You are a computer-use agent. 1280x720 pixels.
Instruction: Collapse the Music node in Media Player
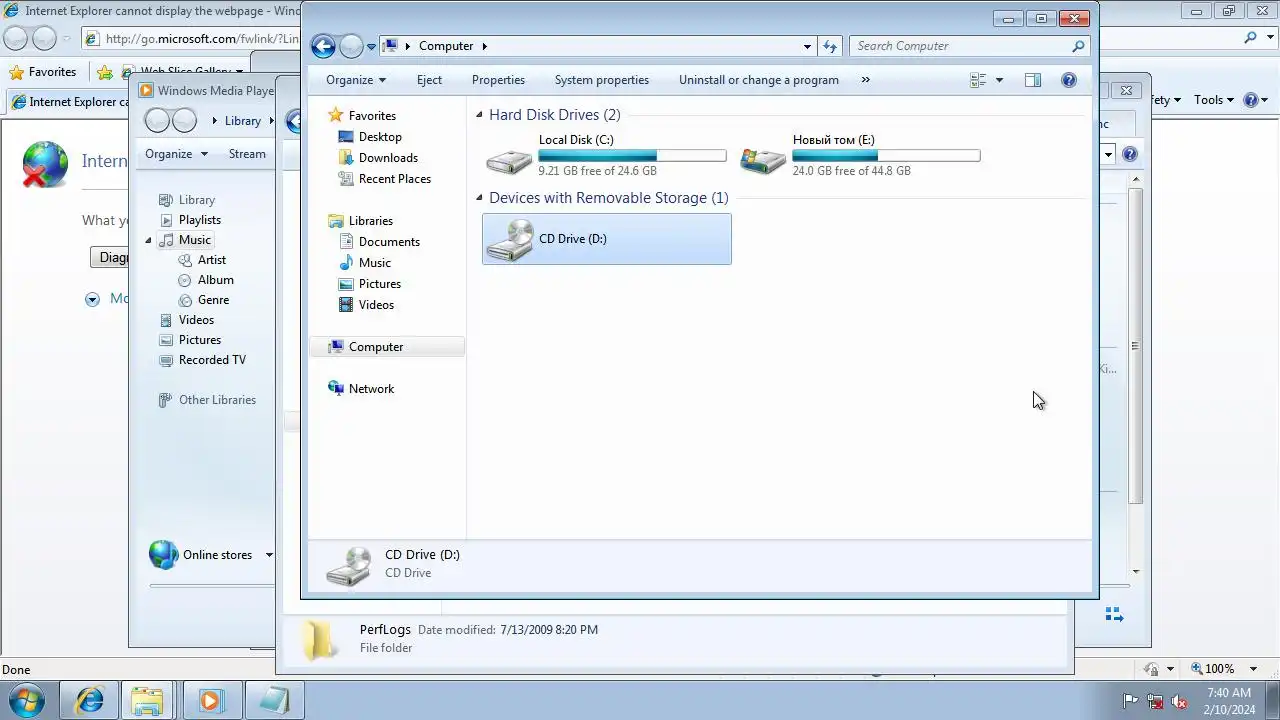[149, 240]
